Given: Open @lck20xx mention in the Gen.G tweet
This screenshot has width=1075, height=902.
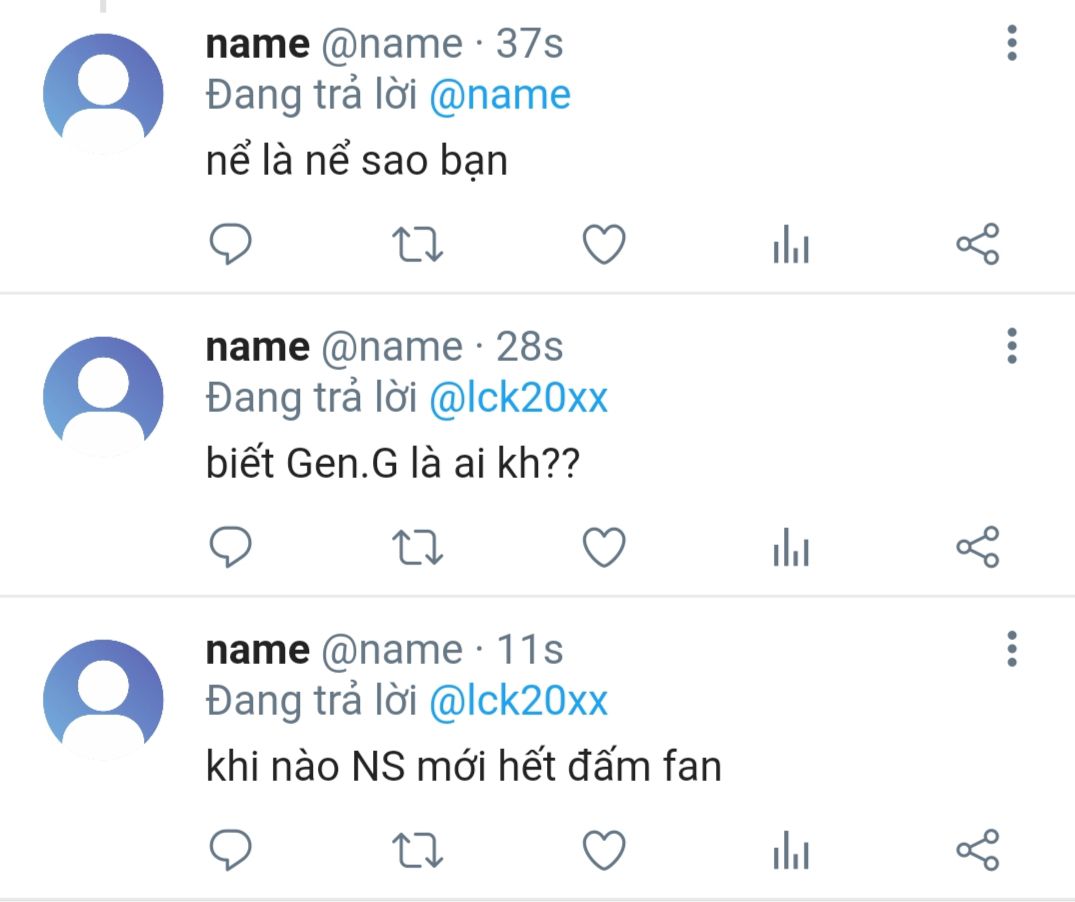Looking at the screenshot, I should click(518, 398).
